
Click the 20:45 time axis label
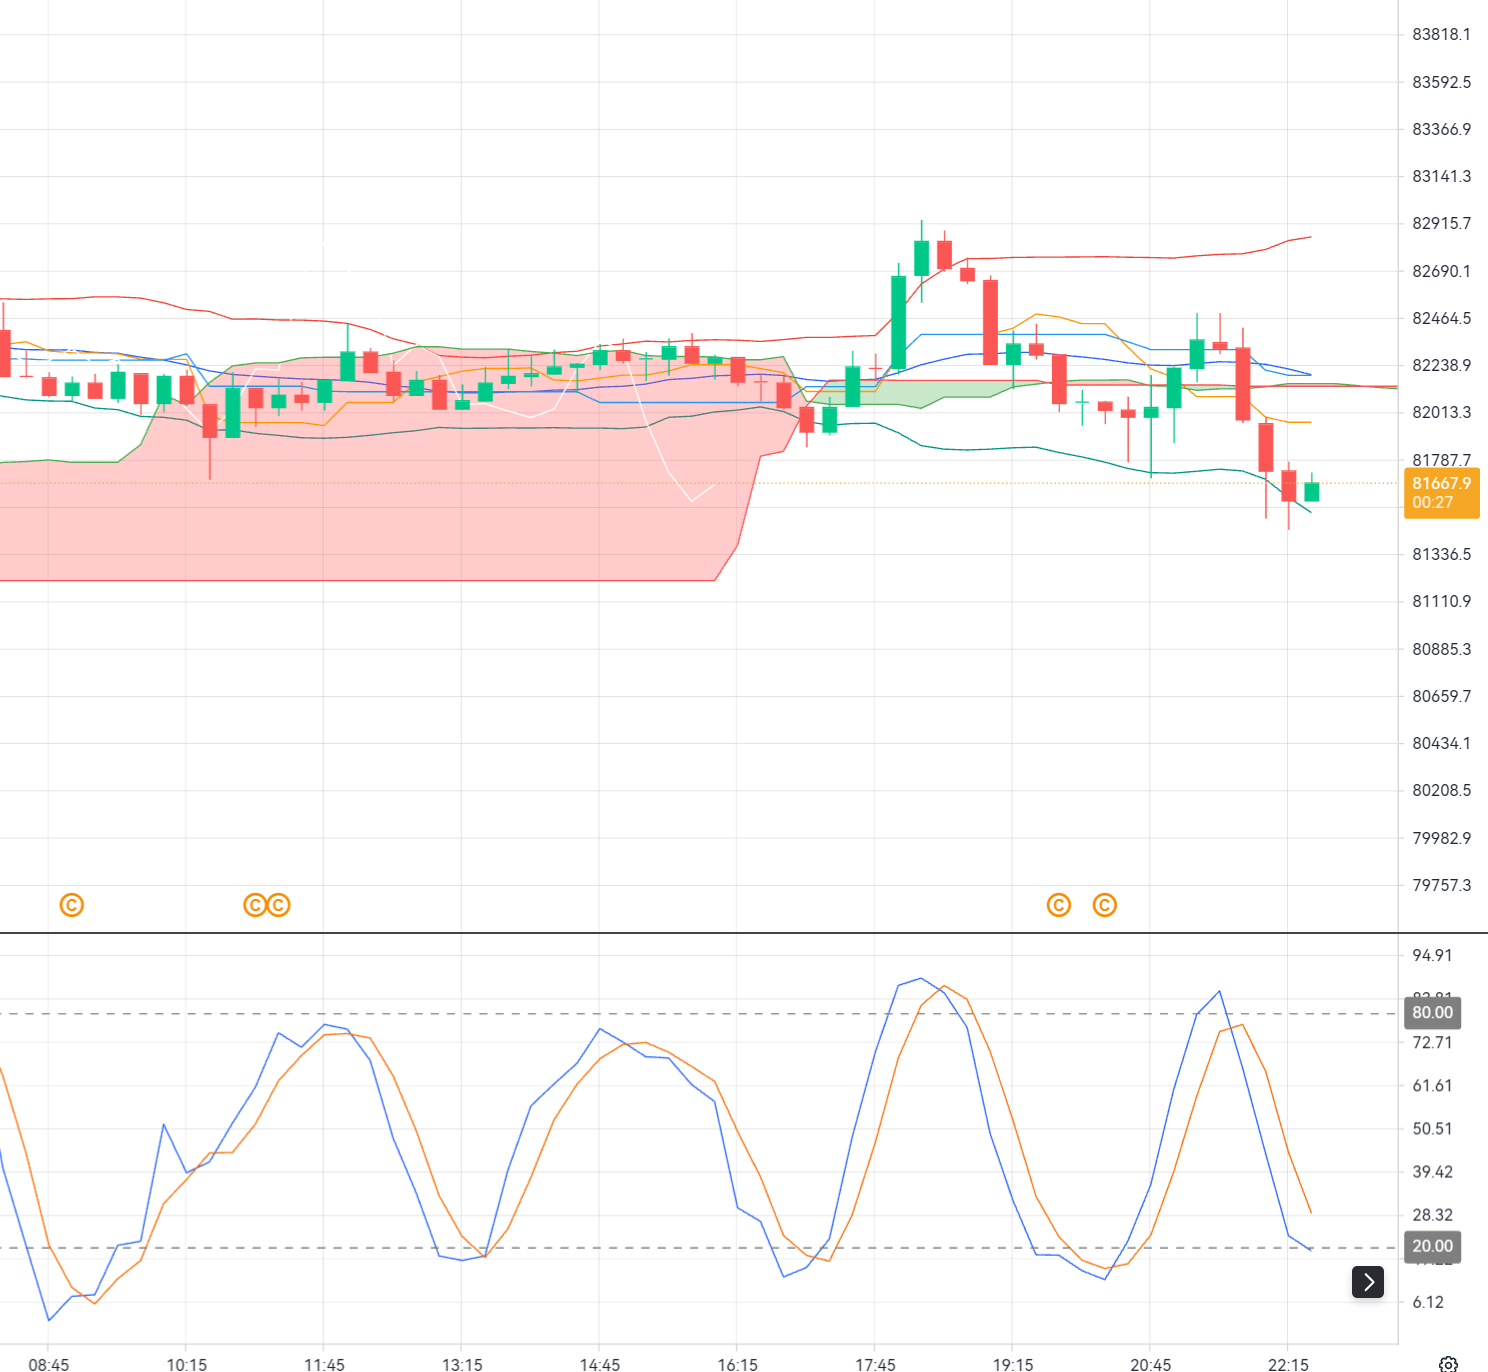[x=1150, y=1364]
